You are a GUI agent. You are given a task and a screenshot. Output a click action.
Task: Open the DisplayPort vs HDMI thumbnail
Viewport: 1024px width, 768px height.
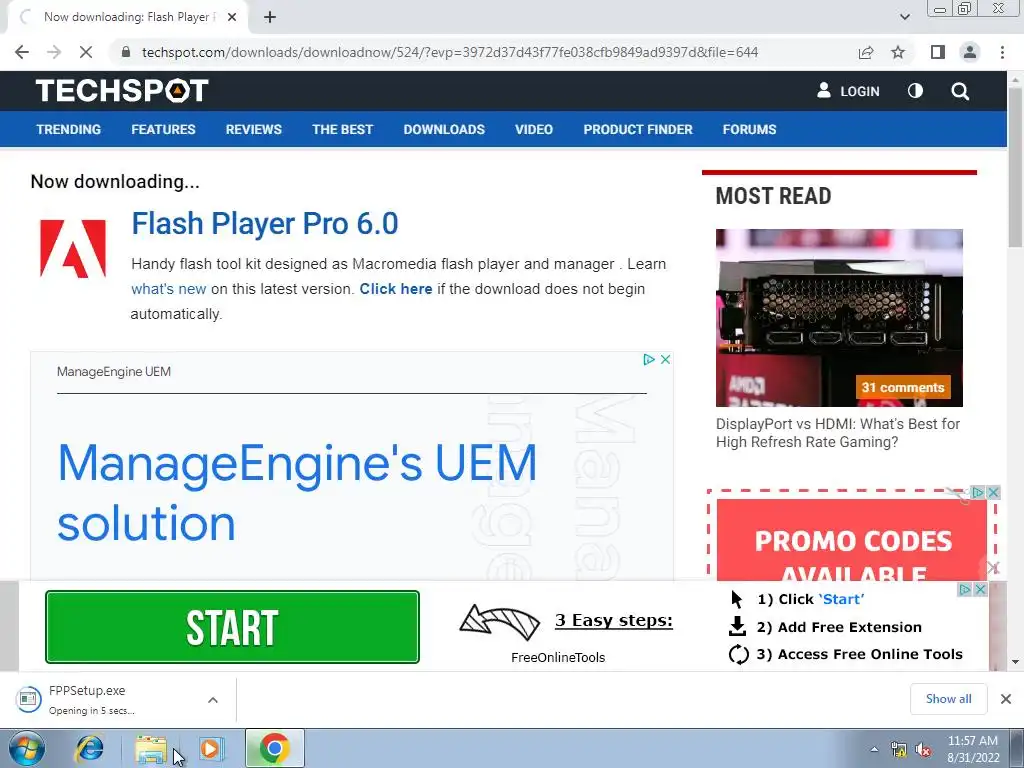coord(839,317)
